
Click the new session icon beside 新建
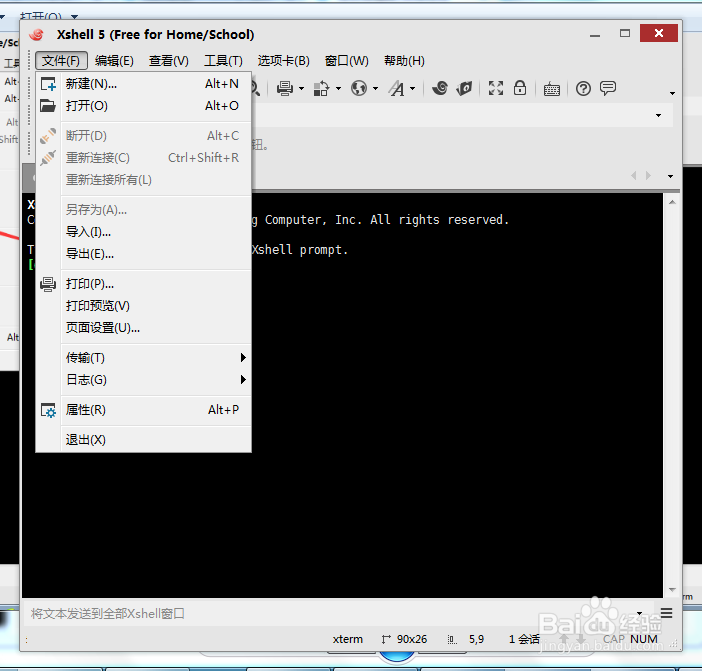48,84
